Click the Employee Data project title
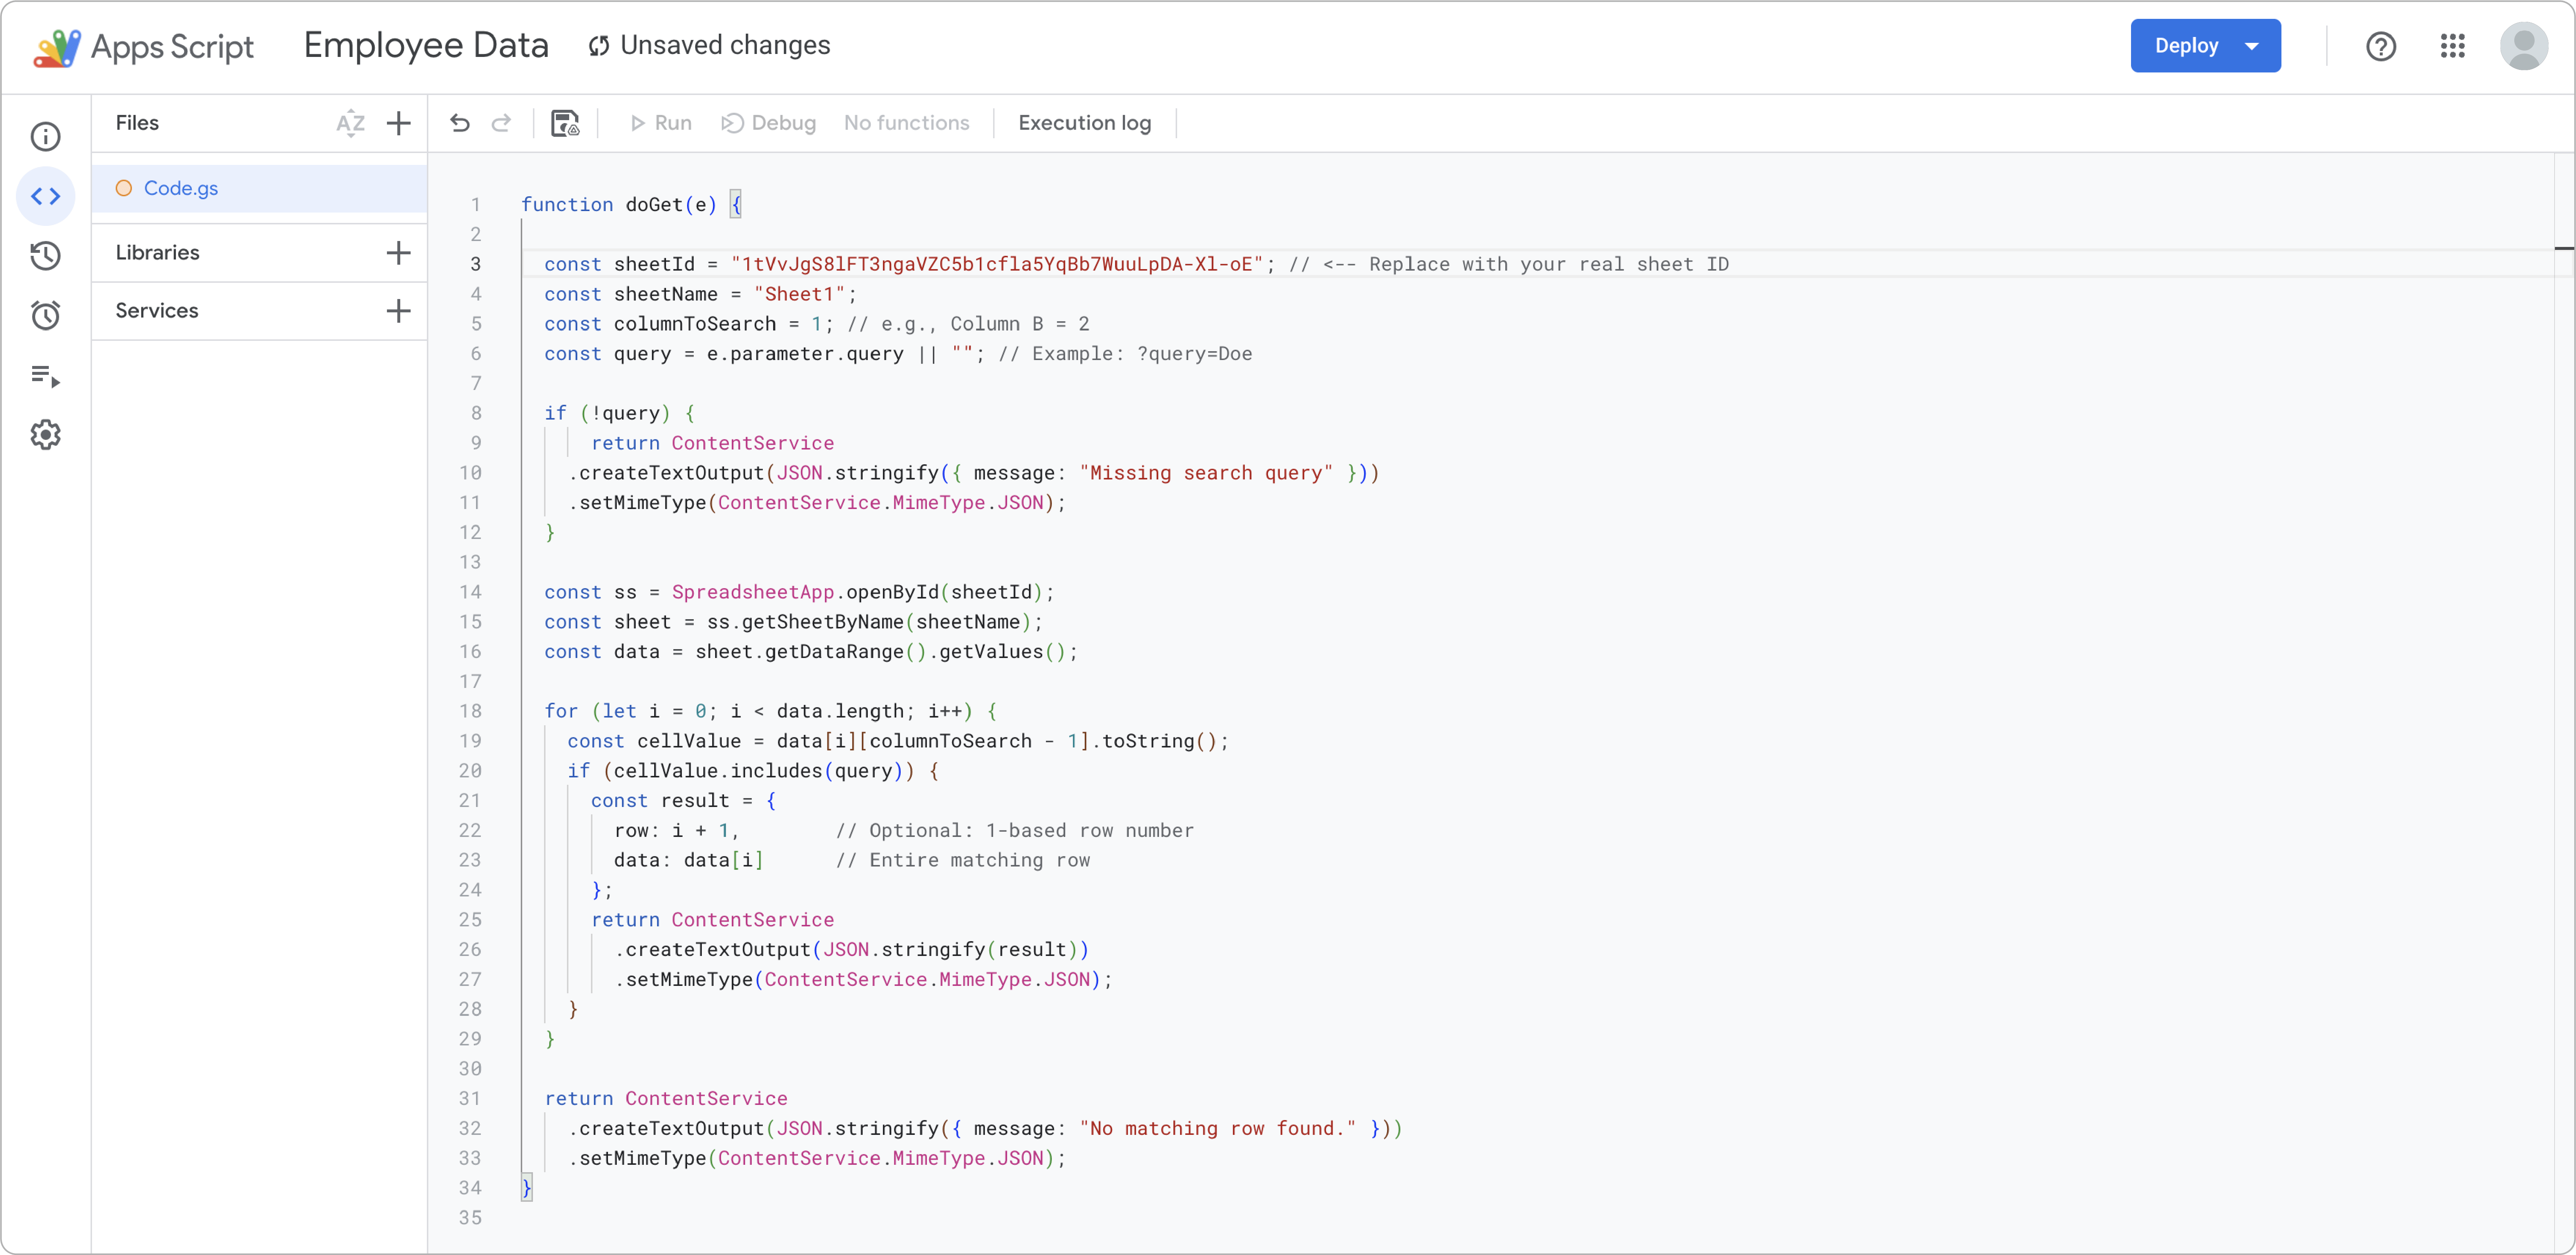The image size is (2576, 1255). point(426,46)
